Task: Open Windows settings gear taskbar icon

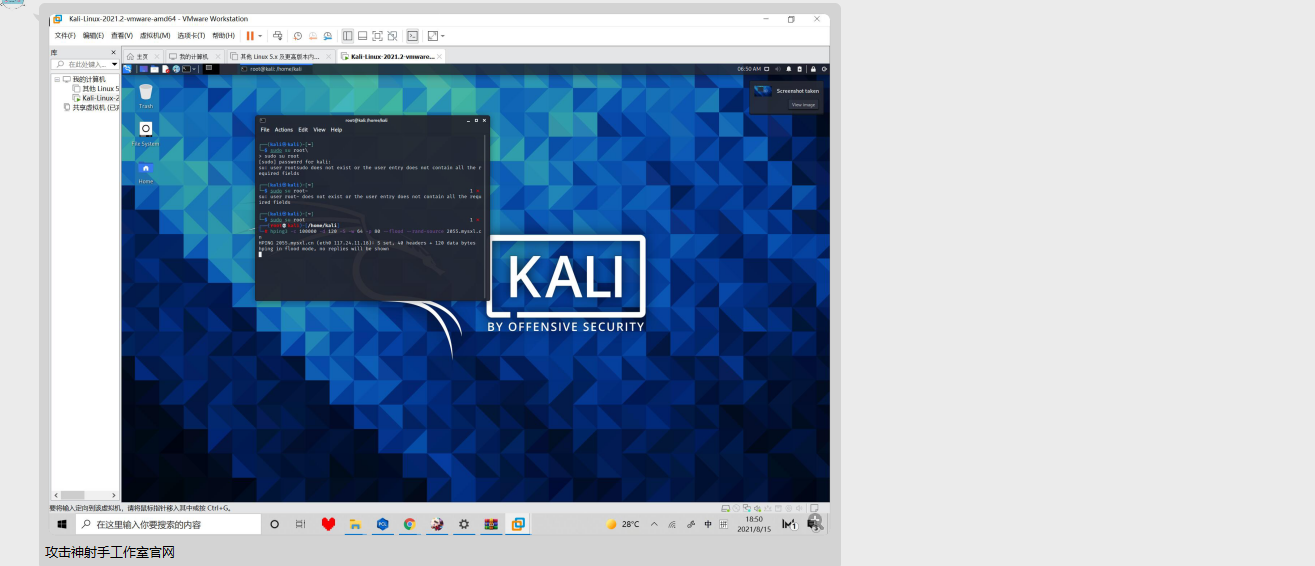Action: [x=464, y=524]
